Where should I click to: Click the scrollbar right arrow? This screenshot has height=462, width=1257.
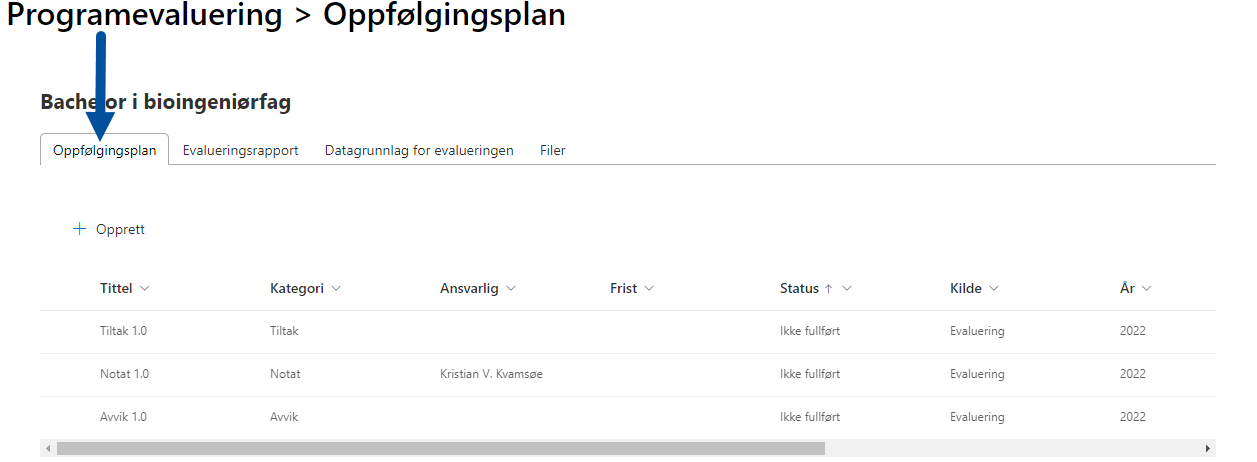(1208, 449)
